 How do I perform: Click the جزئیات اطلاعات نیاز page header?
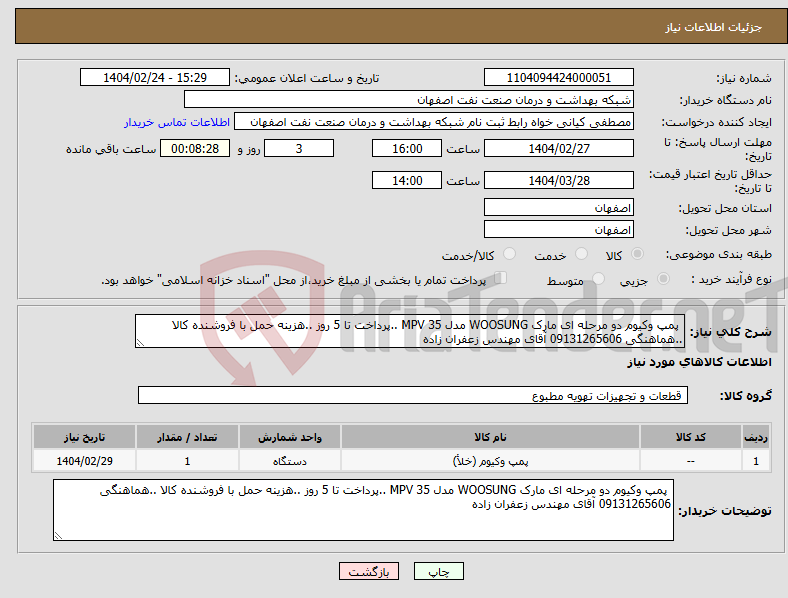tap(714, 27)
